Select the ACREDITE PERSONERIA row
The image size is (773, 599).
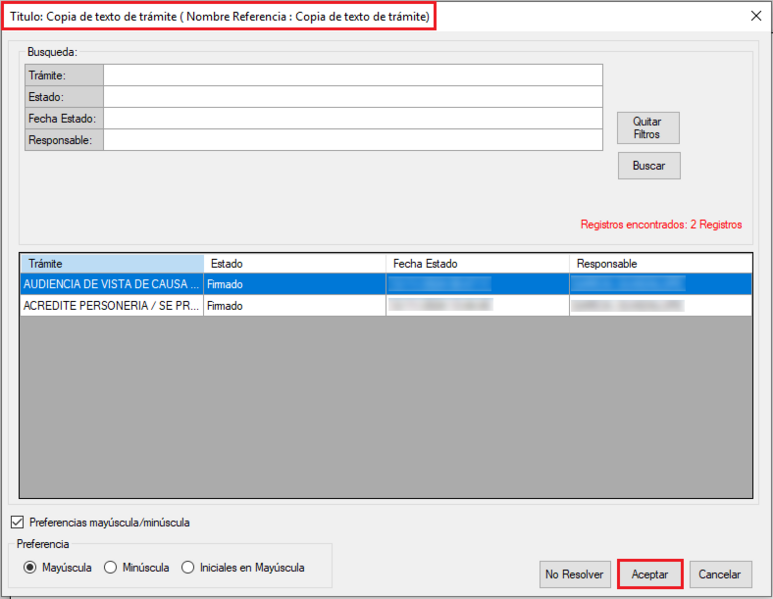pyautogui.click(x=111, y=306)
